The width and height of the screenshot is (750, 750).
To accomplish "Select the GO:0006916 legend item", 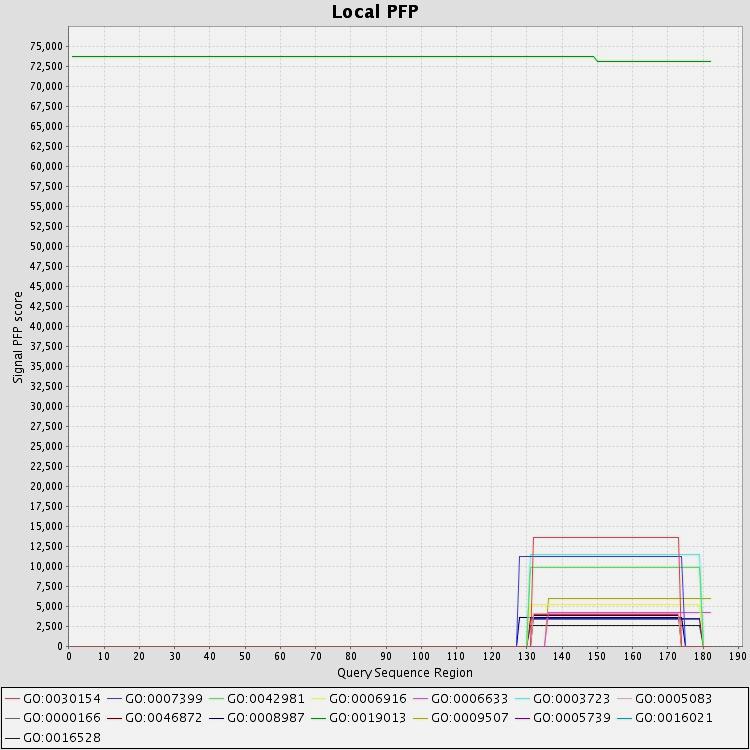I will coord(359,699).
